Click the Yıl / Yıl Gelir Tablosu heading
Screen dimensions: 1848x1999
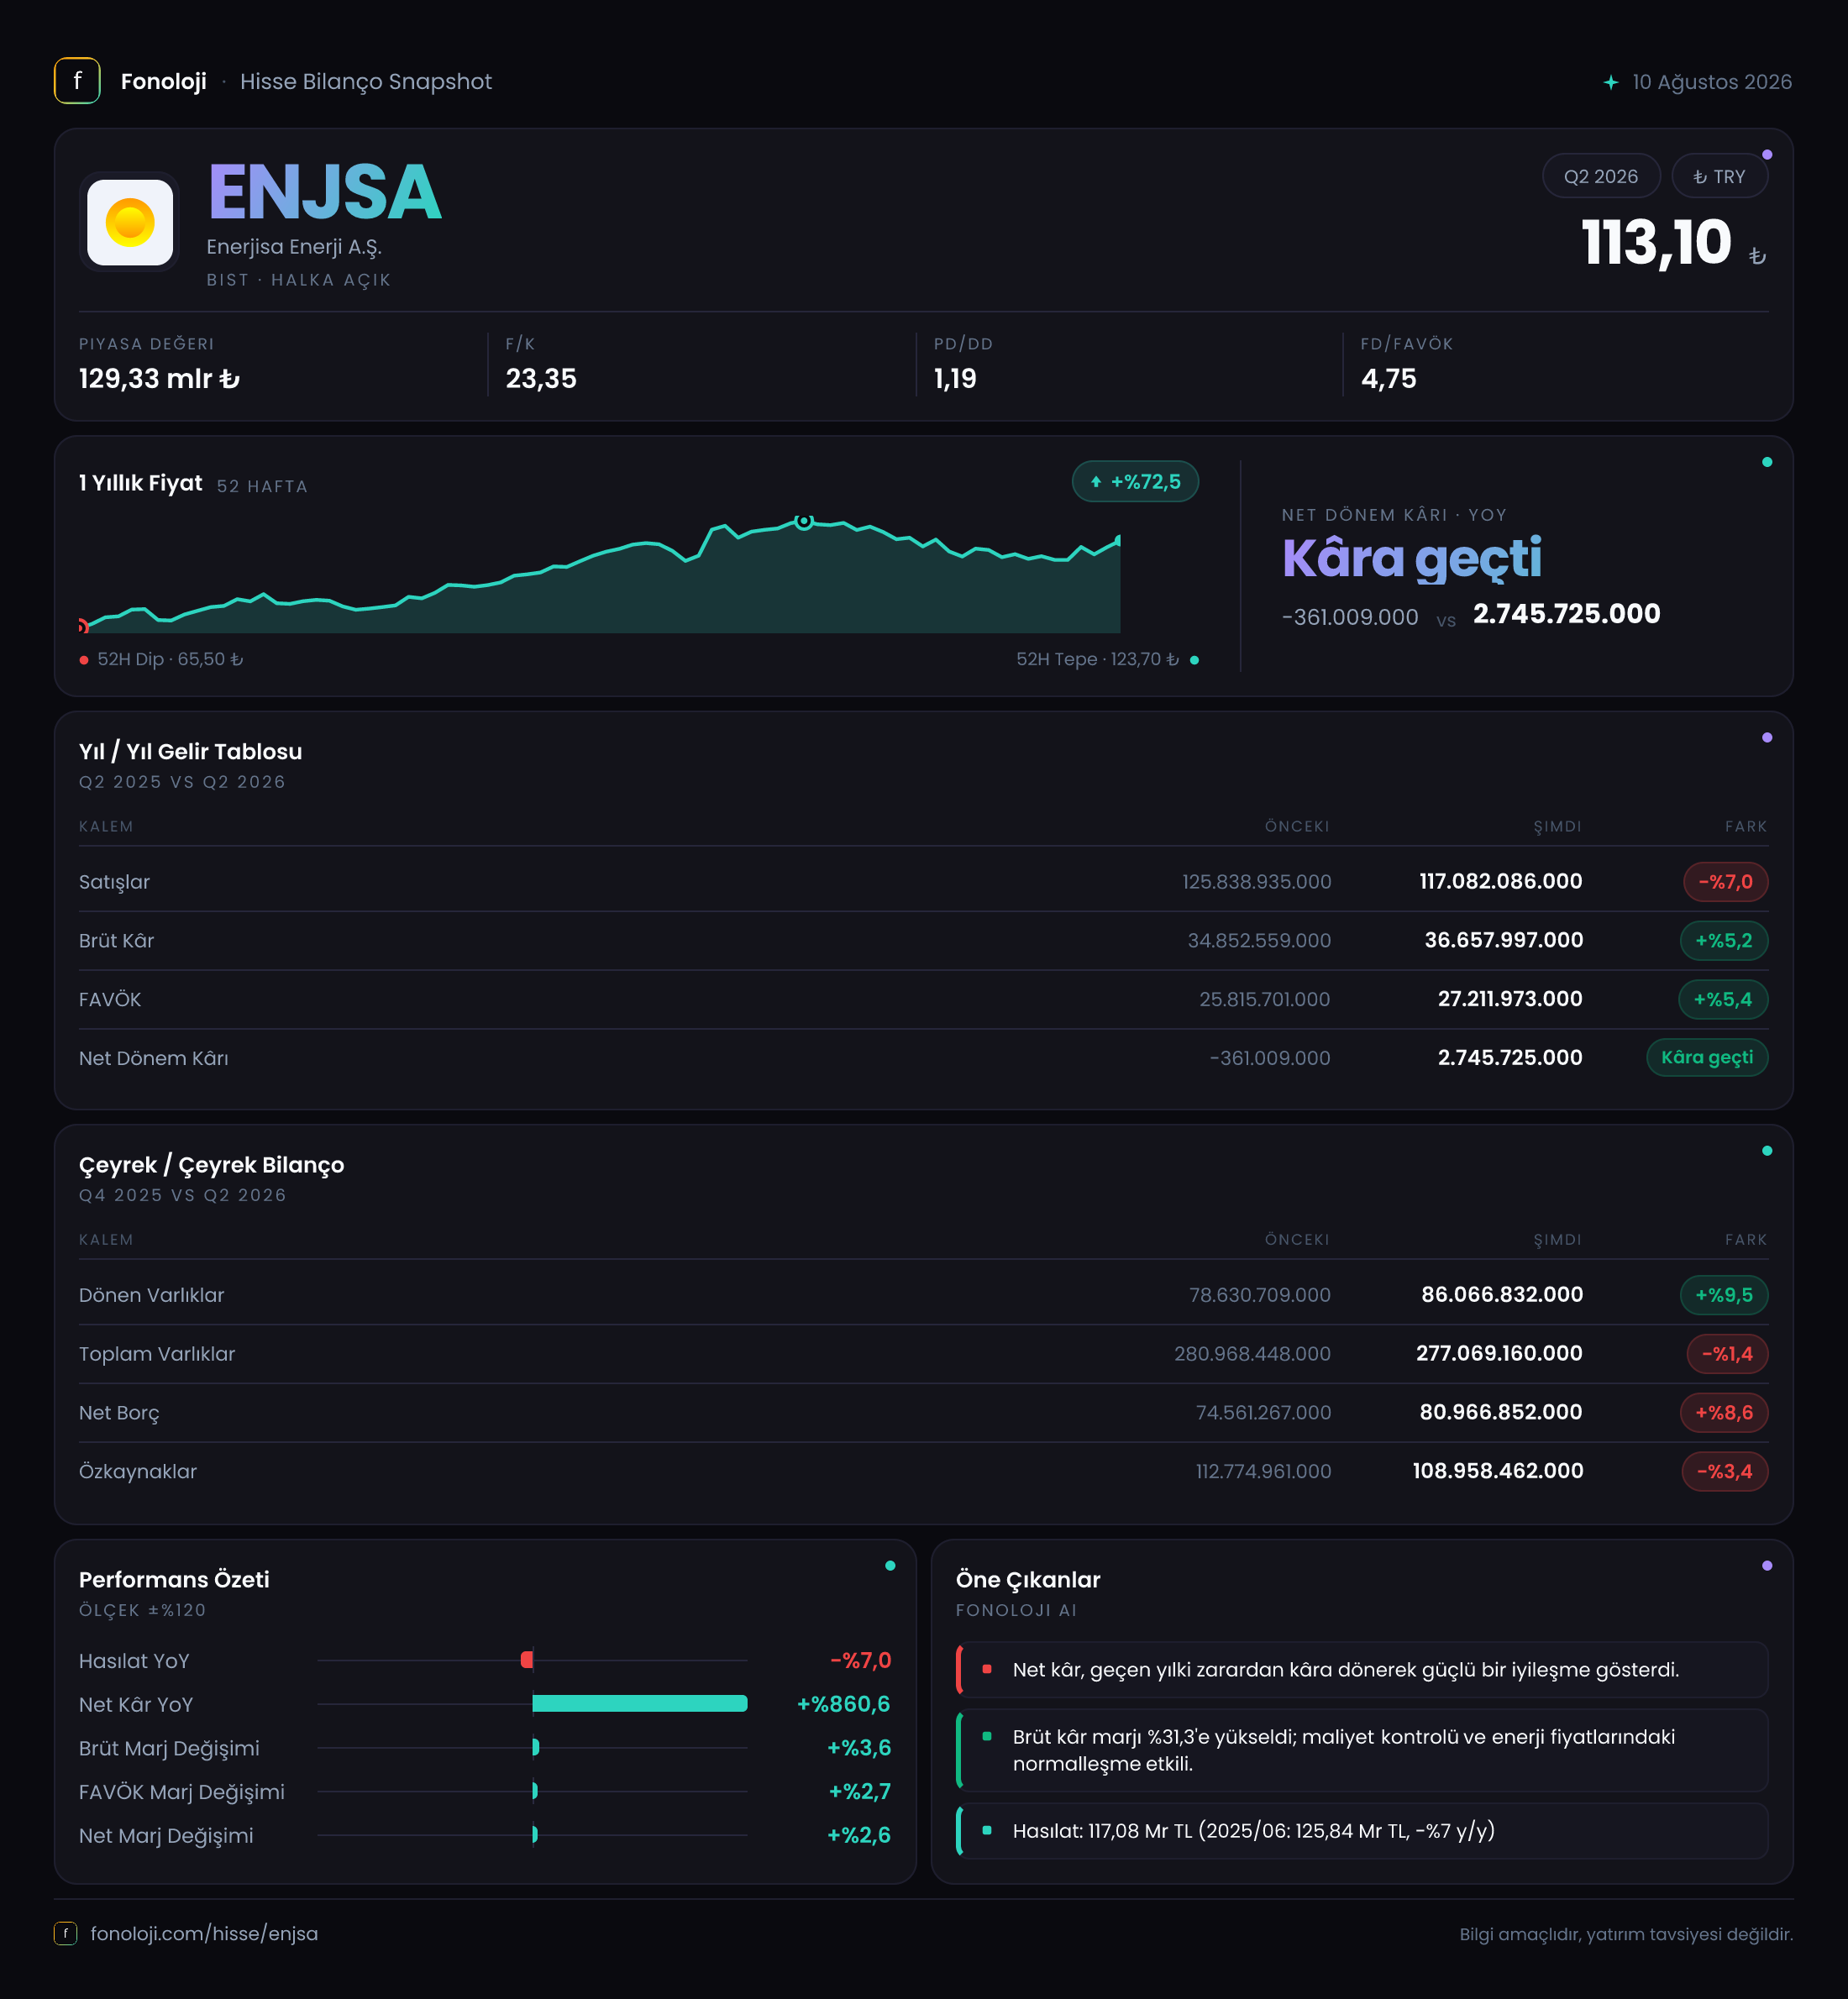pyautogui.click(x=190, y=751)
